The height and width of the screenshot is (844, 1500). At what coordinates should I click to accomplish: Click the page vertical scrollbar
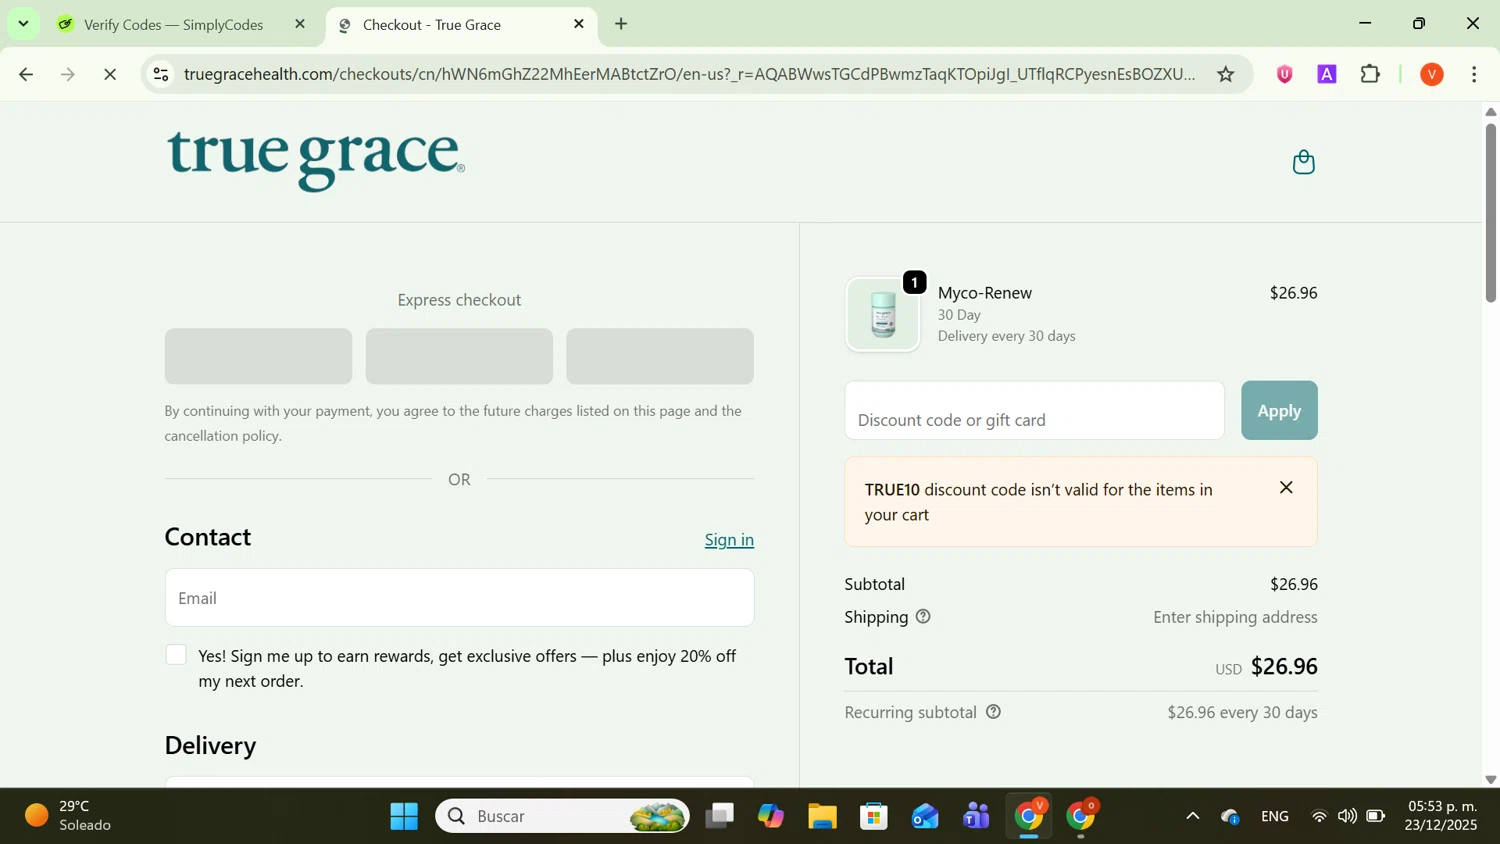[1490, 212]
